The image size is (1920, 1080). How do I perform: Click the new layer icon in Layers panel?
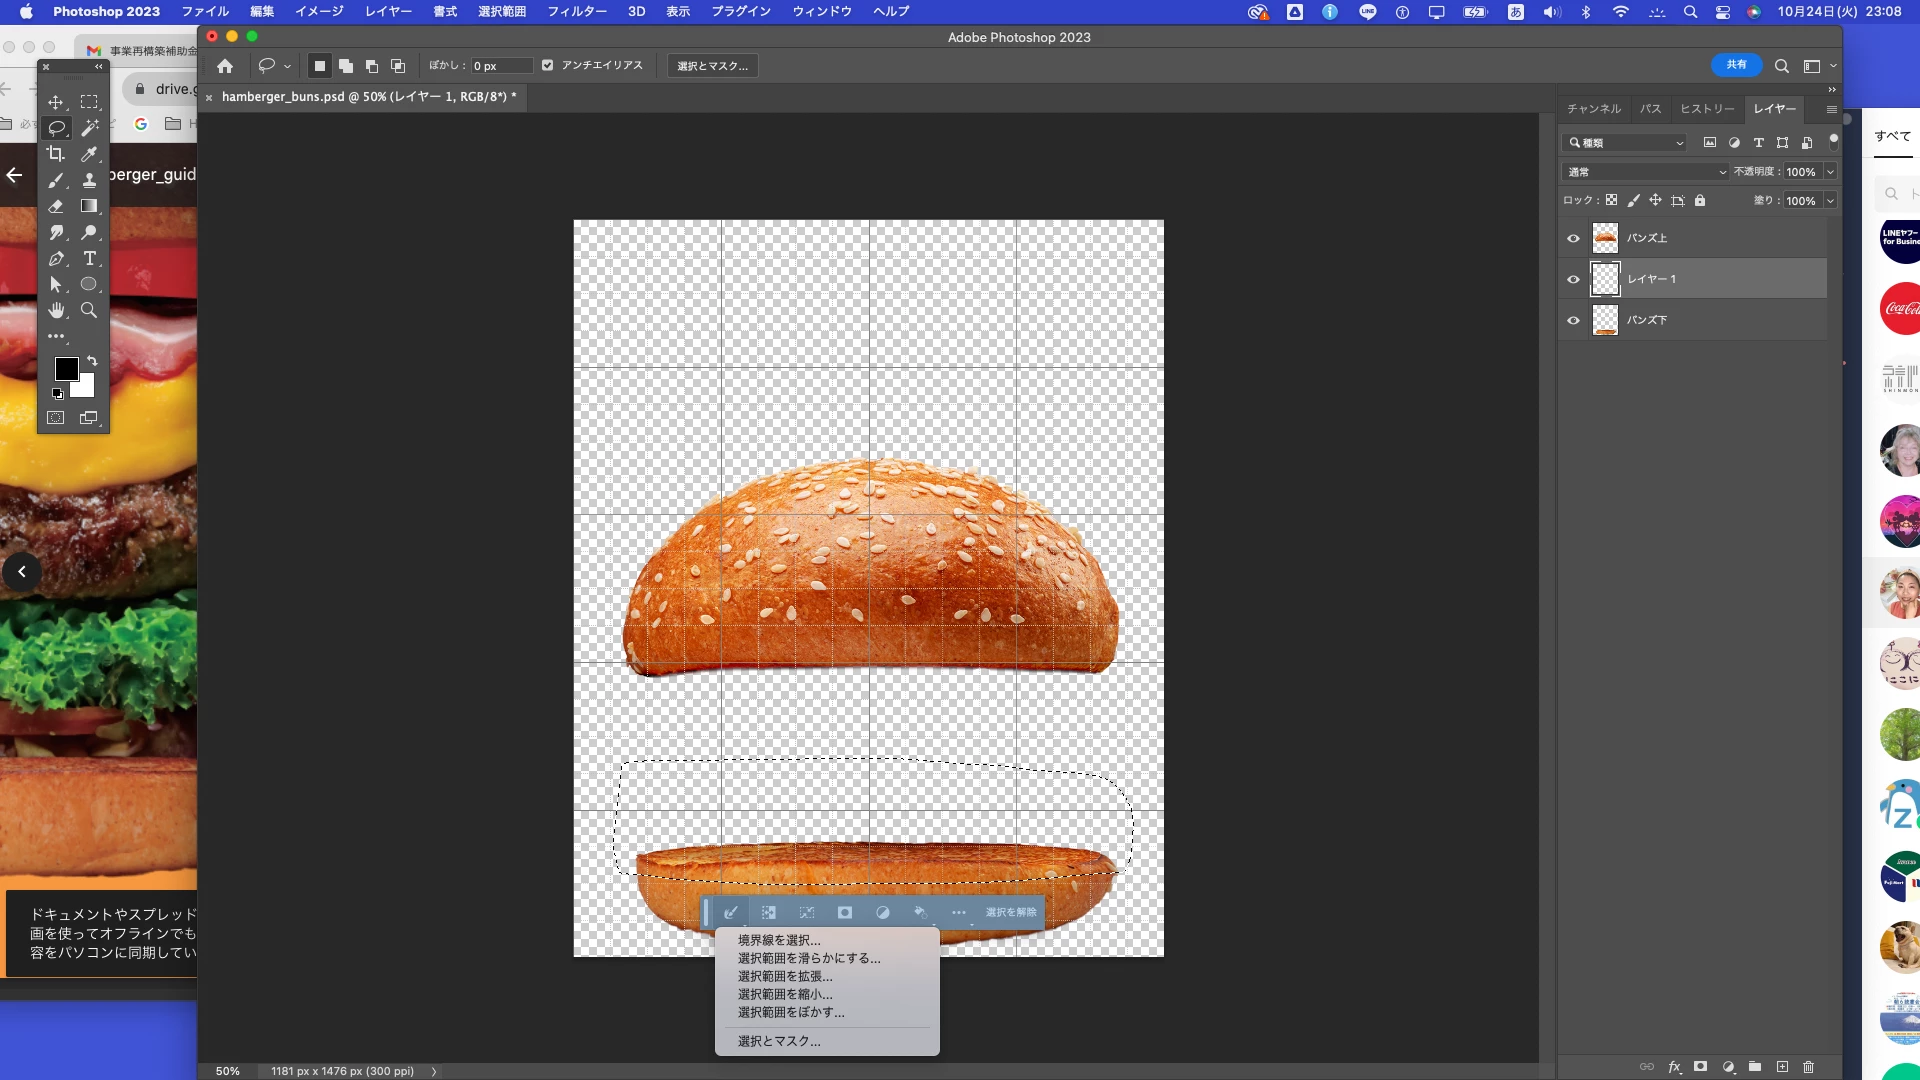(x=1782, y=1067)
